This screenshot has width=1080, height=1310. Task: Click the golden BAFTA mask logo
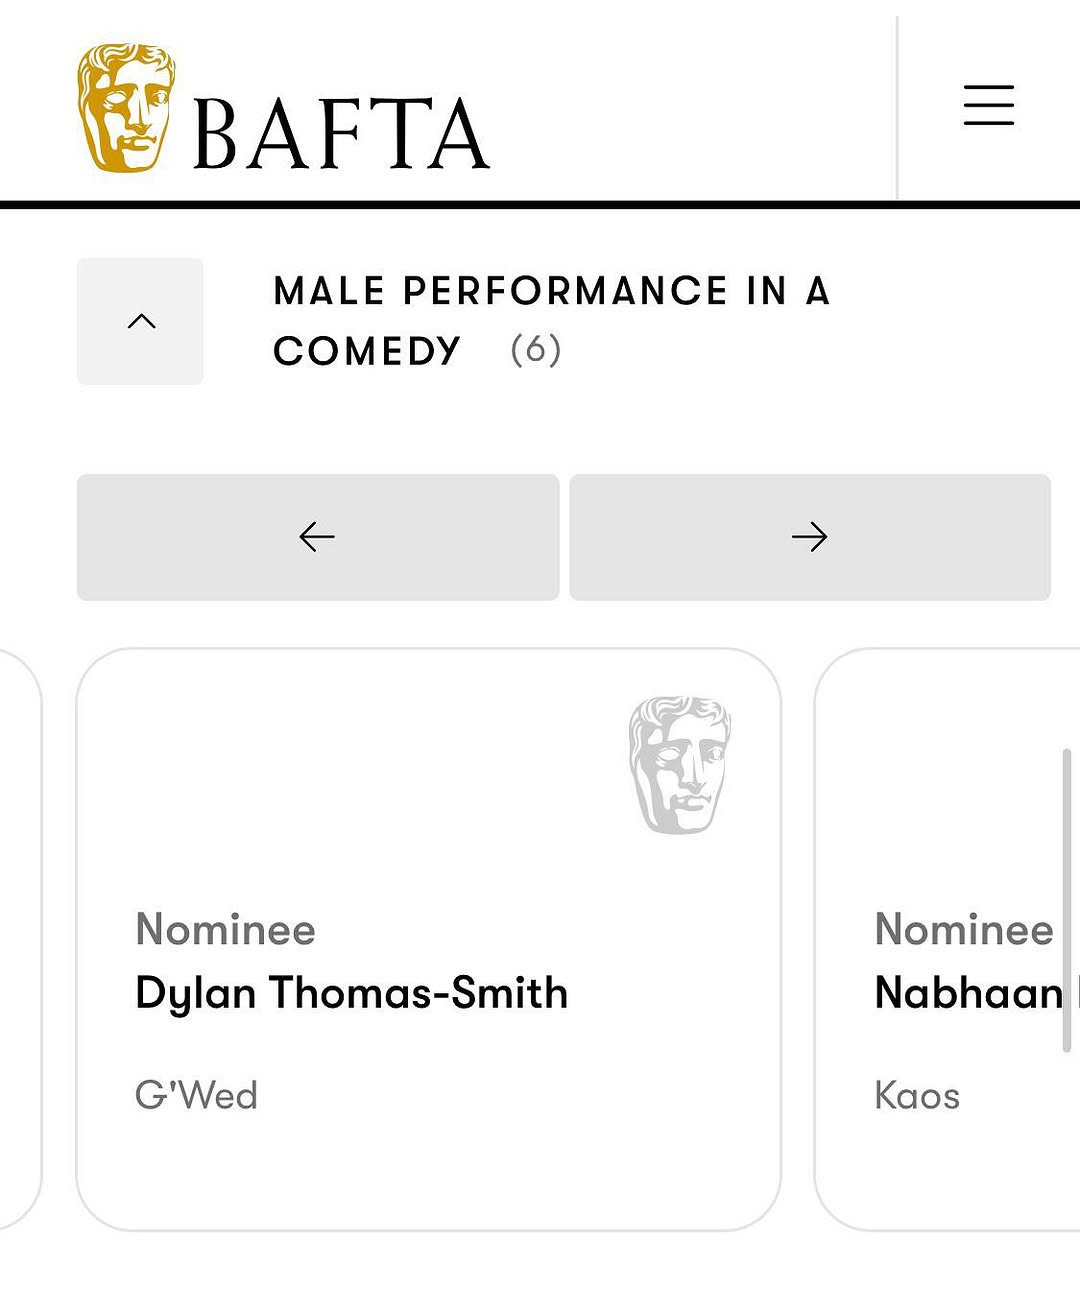(x=126, y=108)
